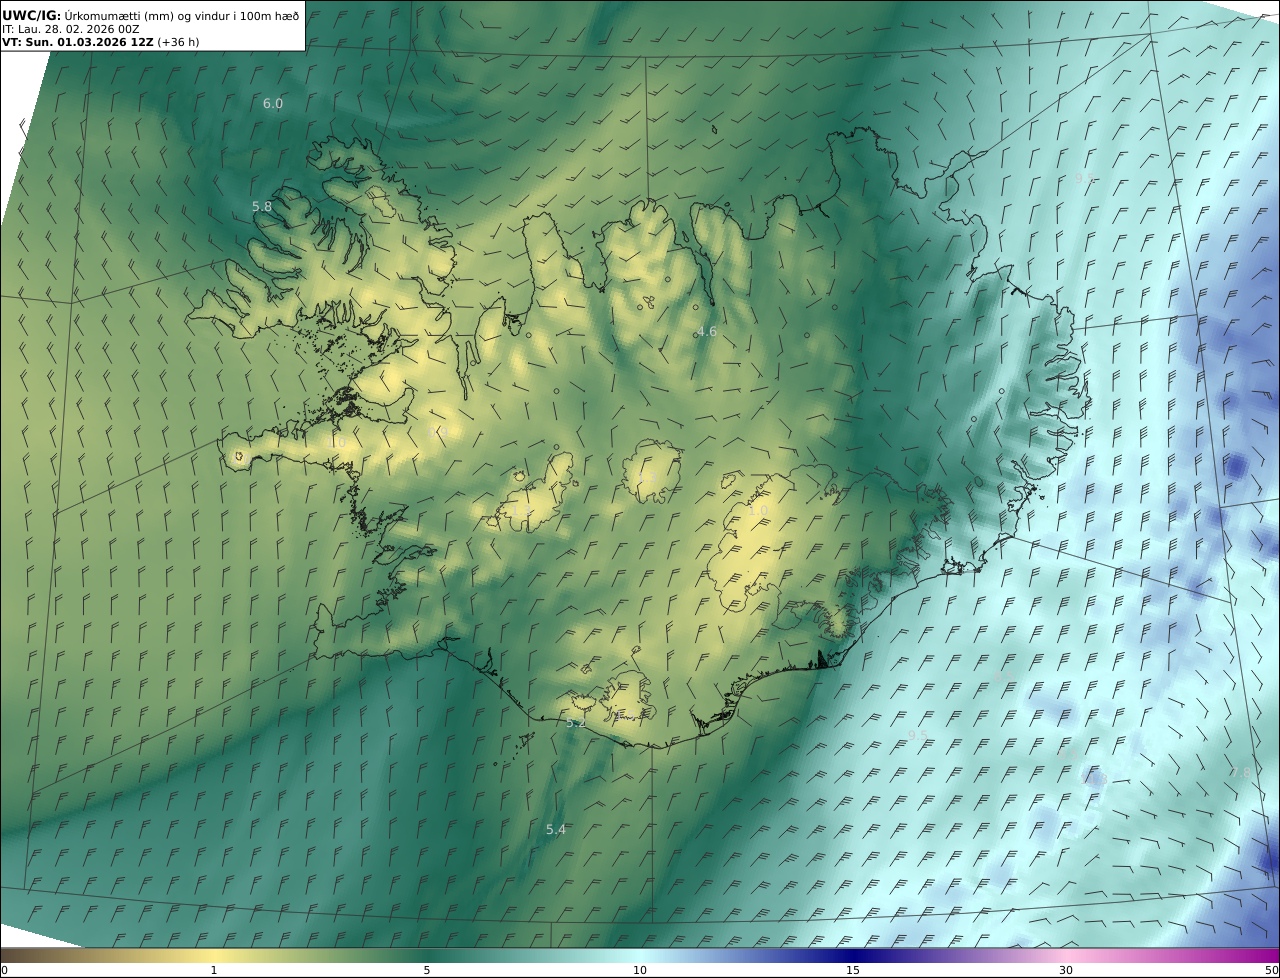Screen dimensions: 1280x978
Task: Click the 5.4 value label south of Iceland
Action: [x=556, y=830]
